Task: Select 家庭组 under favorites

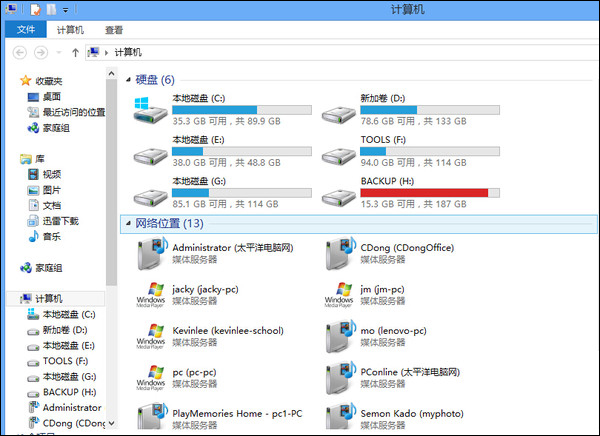Action: [x=49, y=128]
